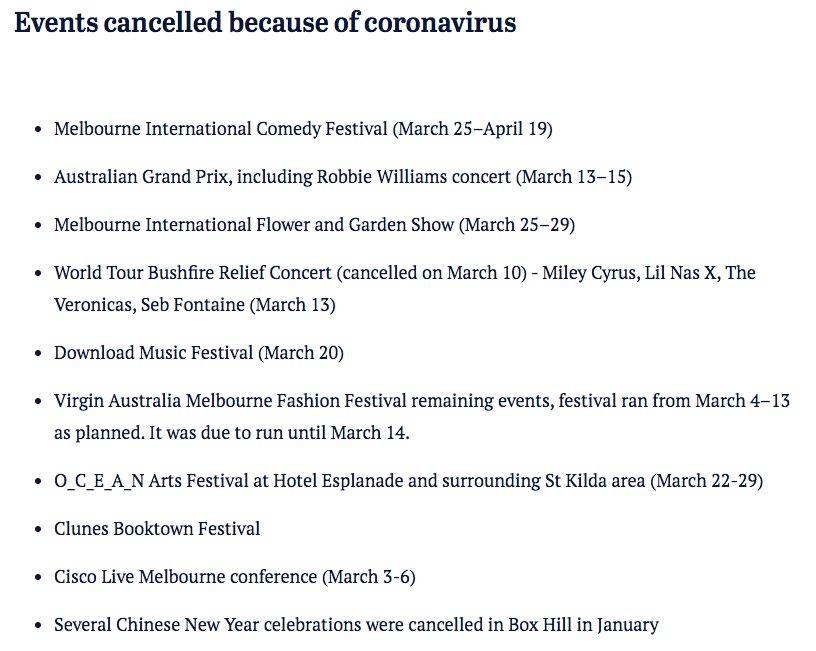Click the Australian Grand Prix list entry

coord(343,177)
